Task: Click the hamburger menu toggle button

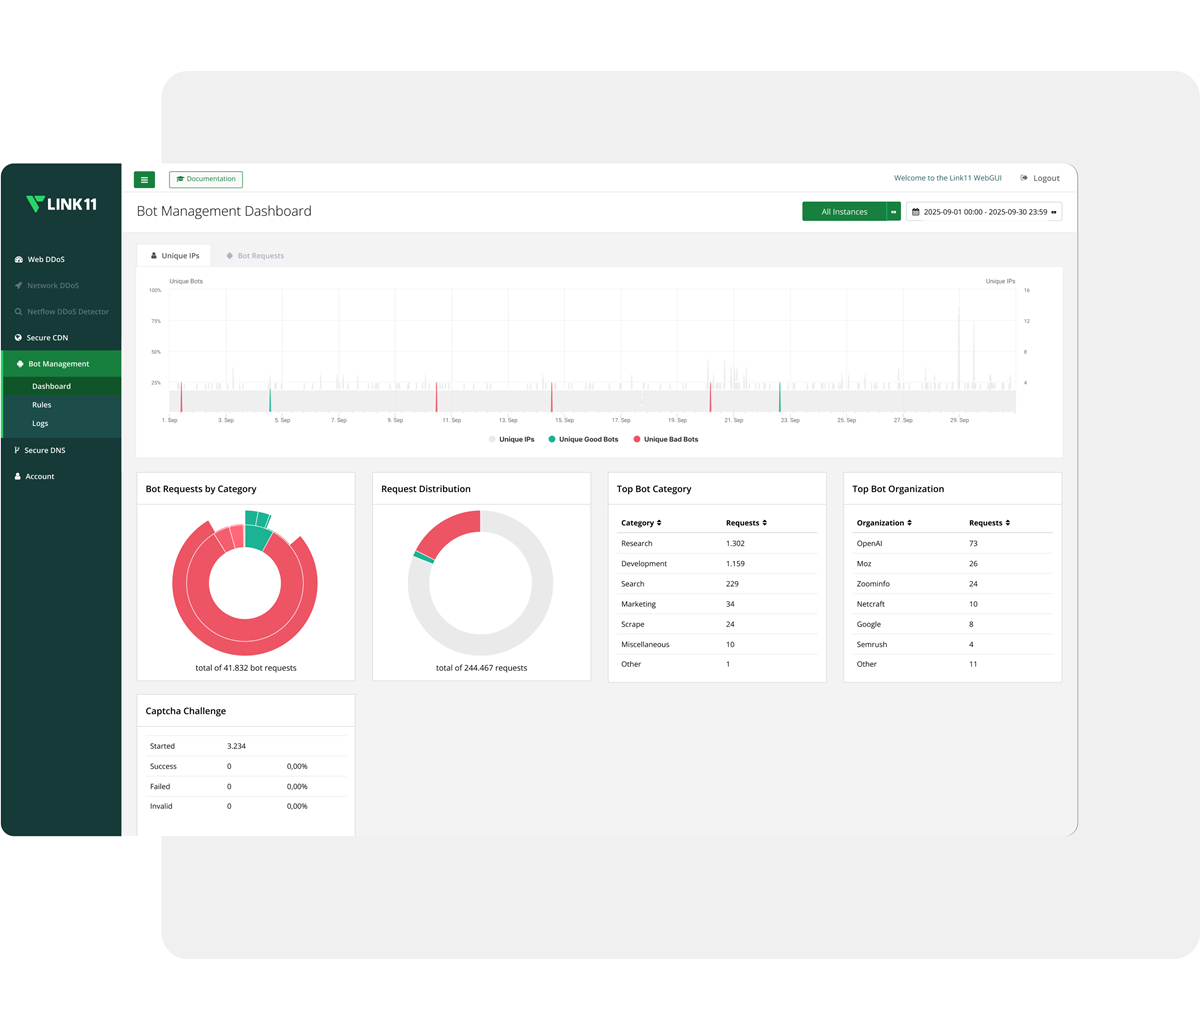Action: 144,180
